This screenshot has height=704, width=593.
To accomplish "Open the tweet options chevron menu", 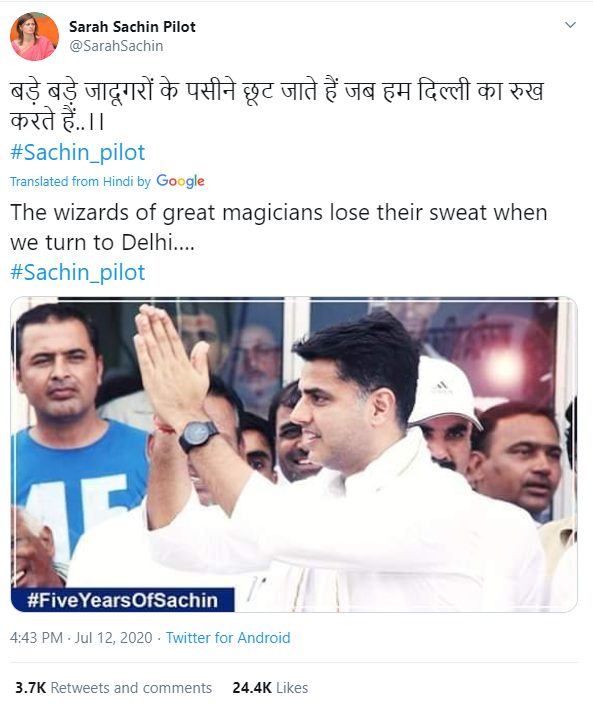I will (x=570, y=25).
